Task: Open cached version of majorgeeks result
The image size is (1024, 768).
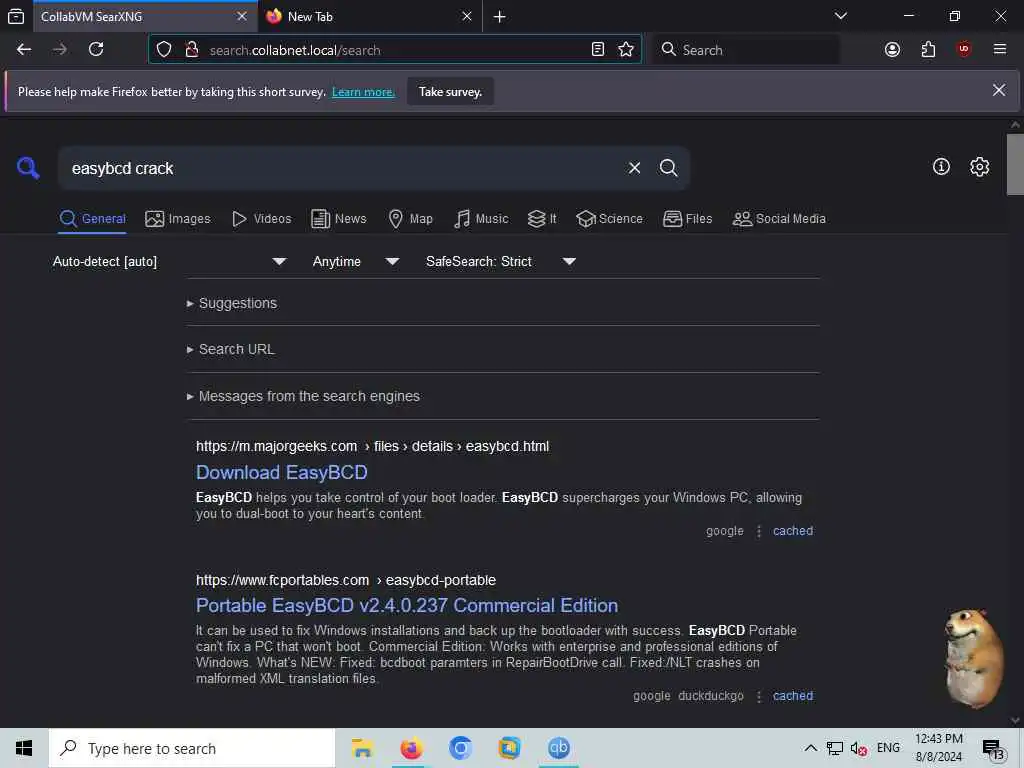Action: point(793,531)
